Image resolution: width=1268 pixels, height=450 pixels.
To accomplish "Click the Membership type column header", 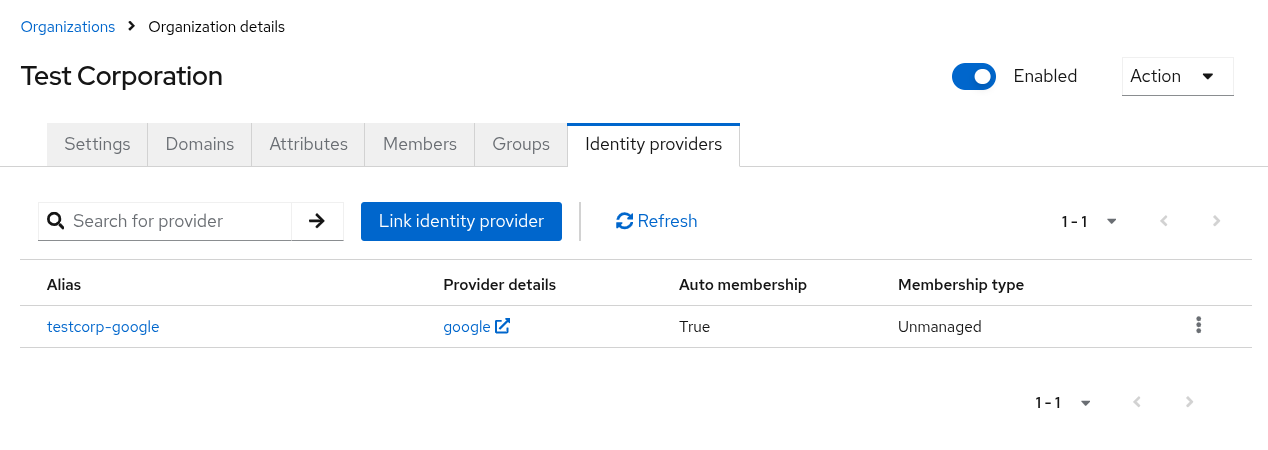I will [961, 285].
